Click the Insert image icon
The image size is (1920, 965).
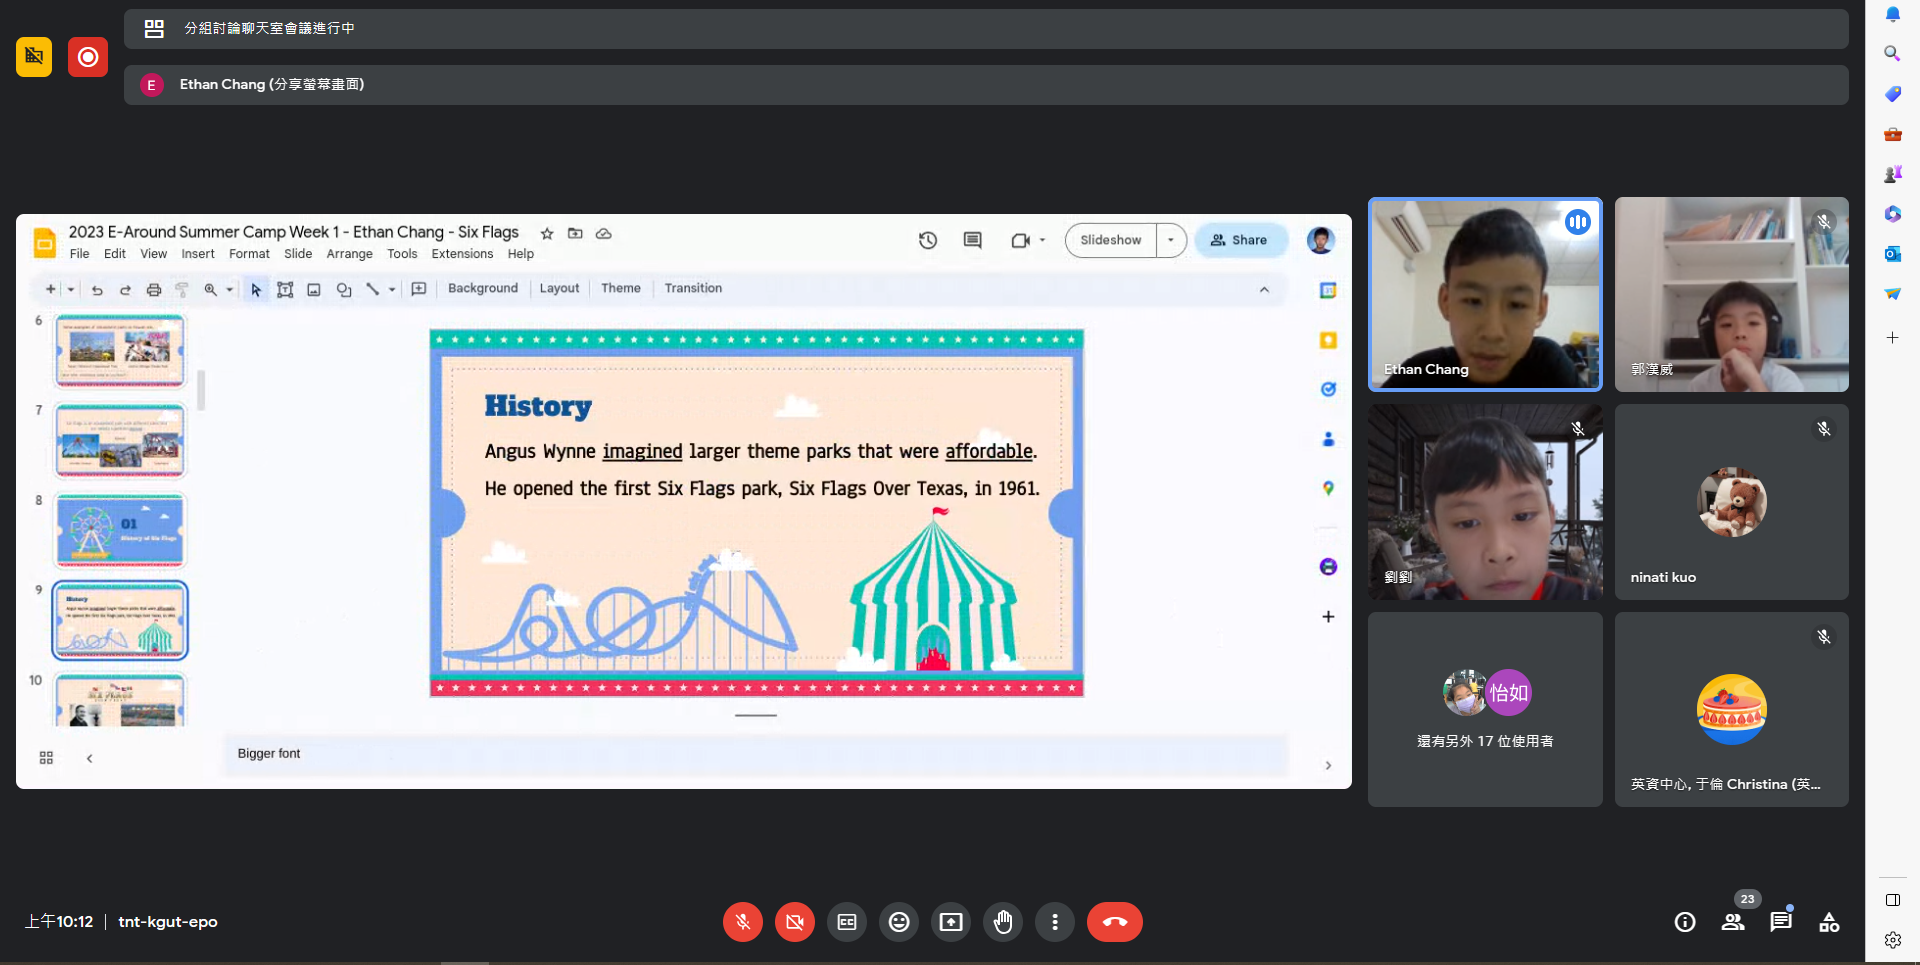(314, 289)
